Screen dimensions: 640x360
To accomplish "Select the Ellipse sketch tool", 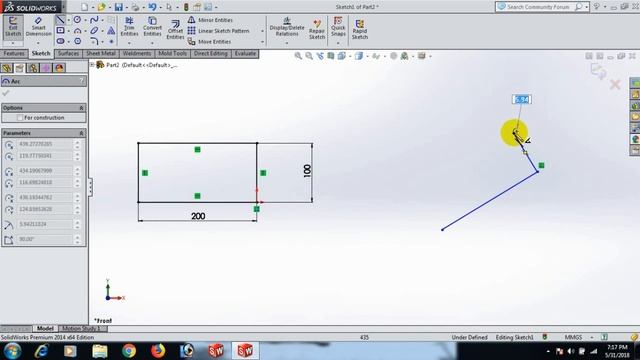I will point(94,31).
